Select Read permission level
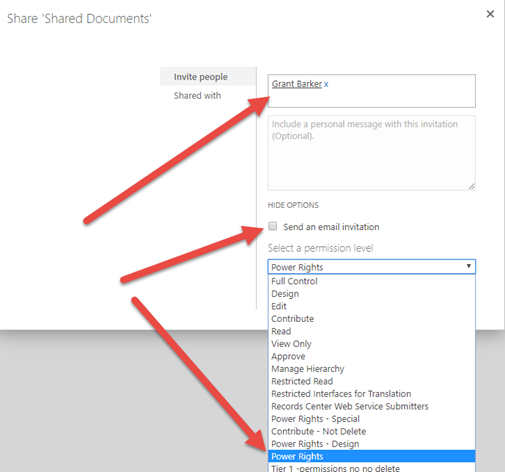Viewport: 505px width, 472px height. tap(372, 331)
